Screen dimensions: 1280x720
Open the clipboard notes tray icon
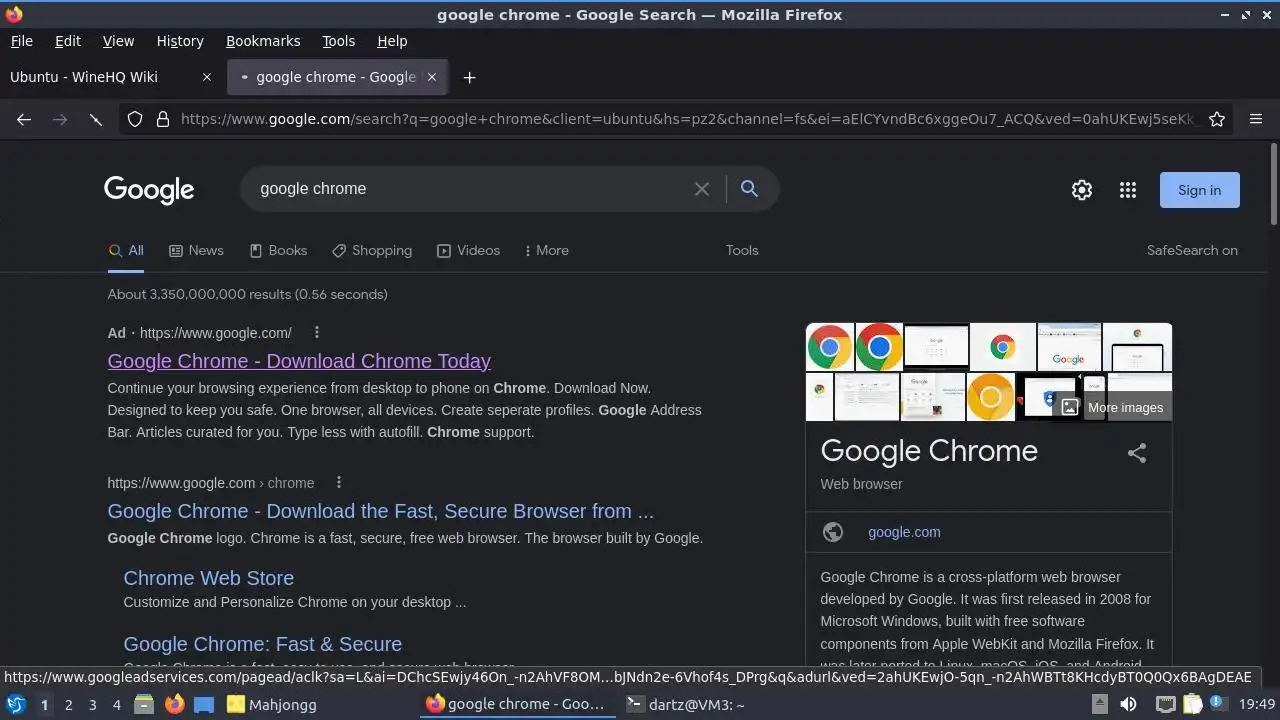tap(1192, 704)
